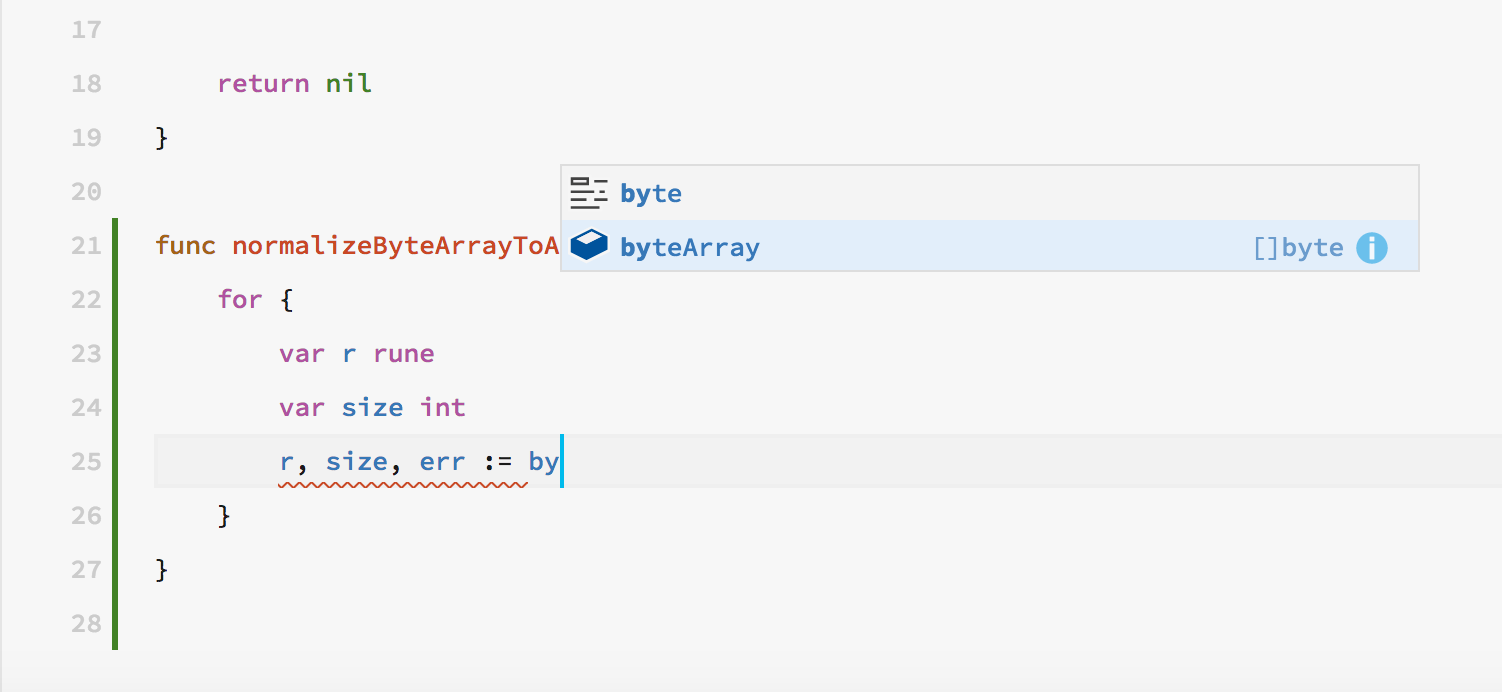Click the 'return nil' statement
The height and width of the screenshot is (692, 1502).
click(295, 83)
